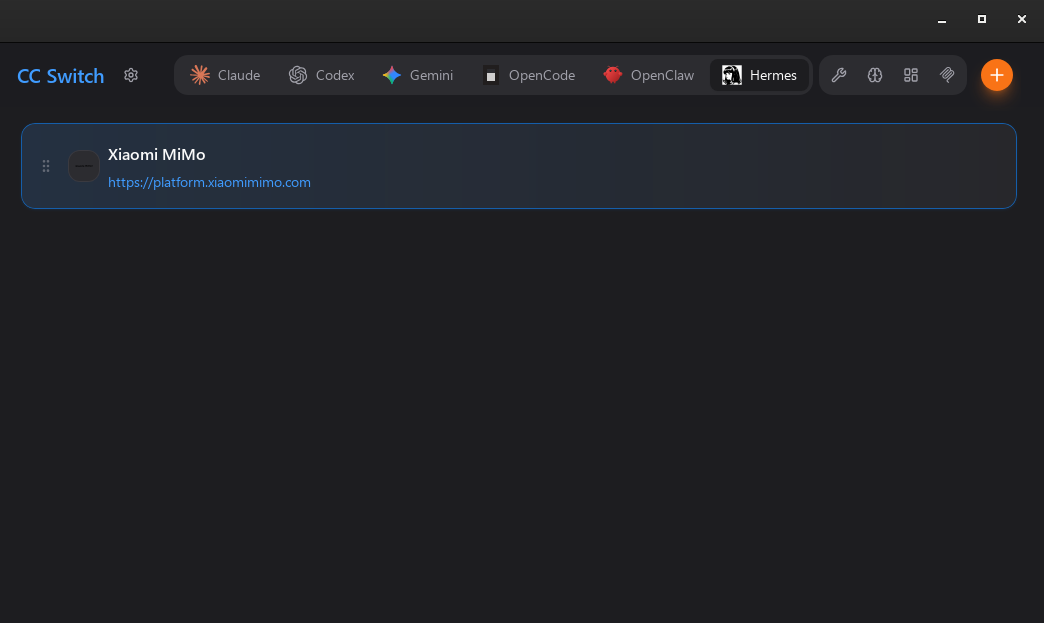The image size is (1044, 623).
Task: Choose the OpenClaw tab
Action: tap(649, 75)
